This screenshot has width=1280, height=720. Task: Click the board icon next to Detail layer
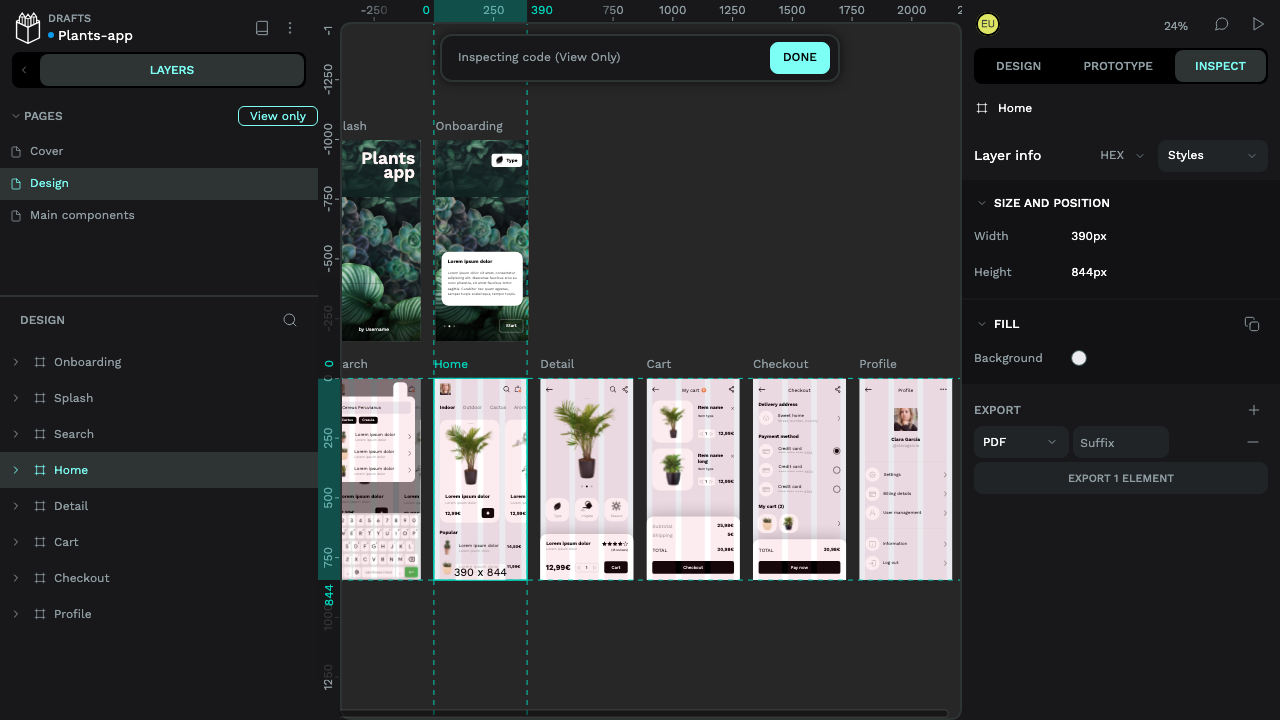[40, 506]
